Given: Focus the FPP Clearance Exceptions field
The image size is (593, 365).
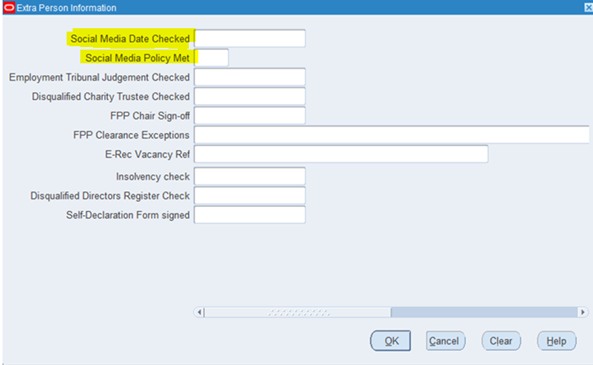Looking at the screenshot, I should [392, 135].
